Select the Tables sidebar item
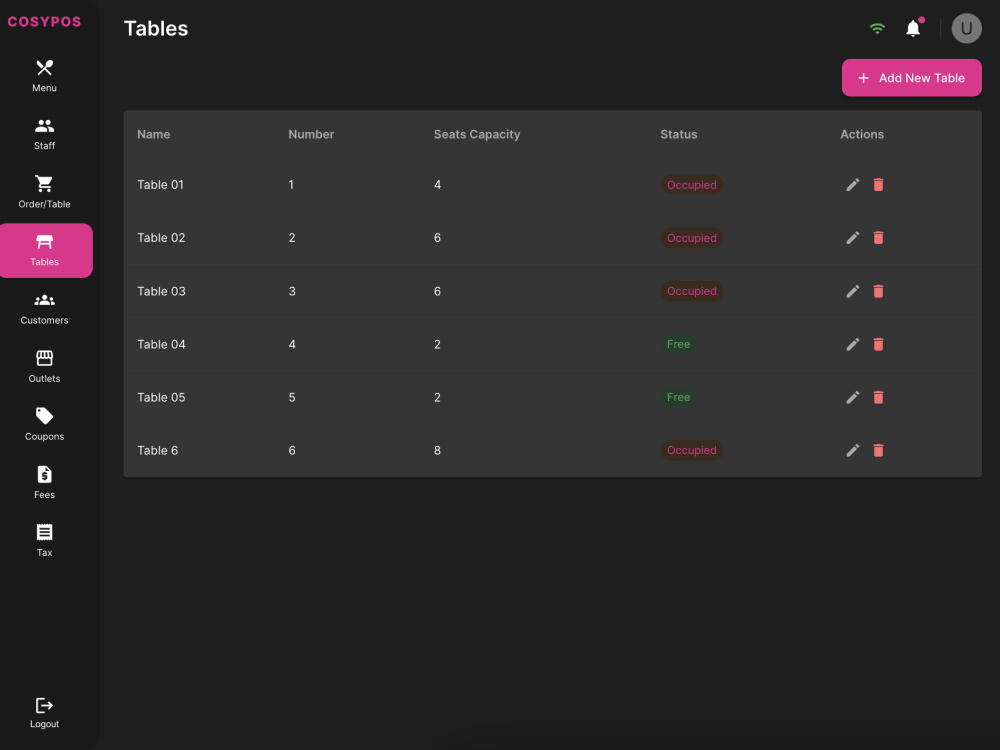The image size is (1000, 750). 46,251
